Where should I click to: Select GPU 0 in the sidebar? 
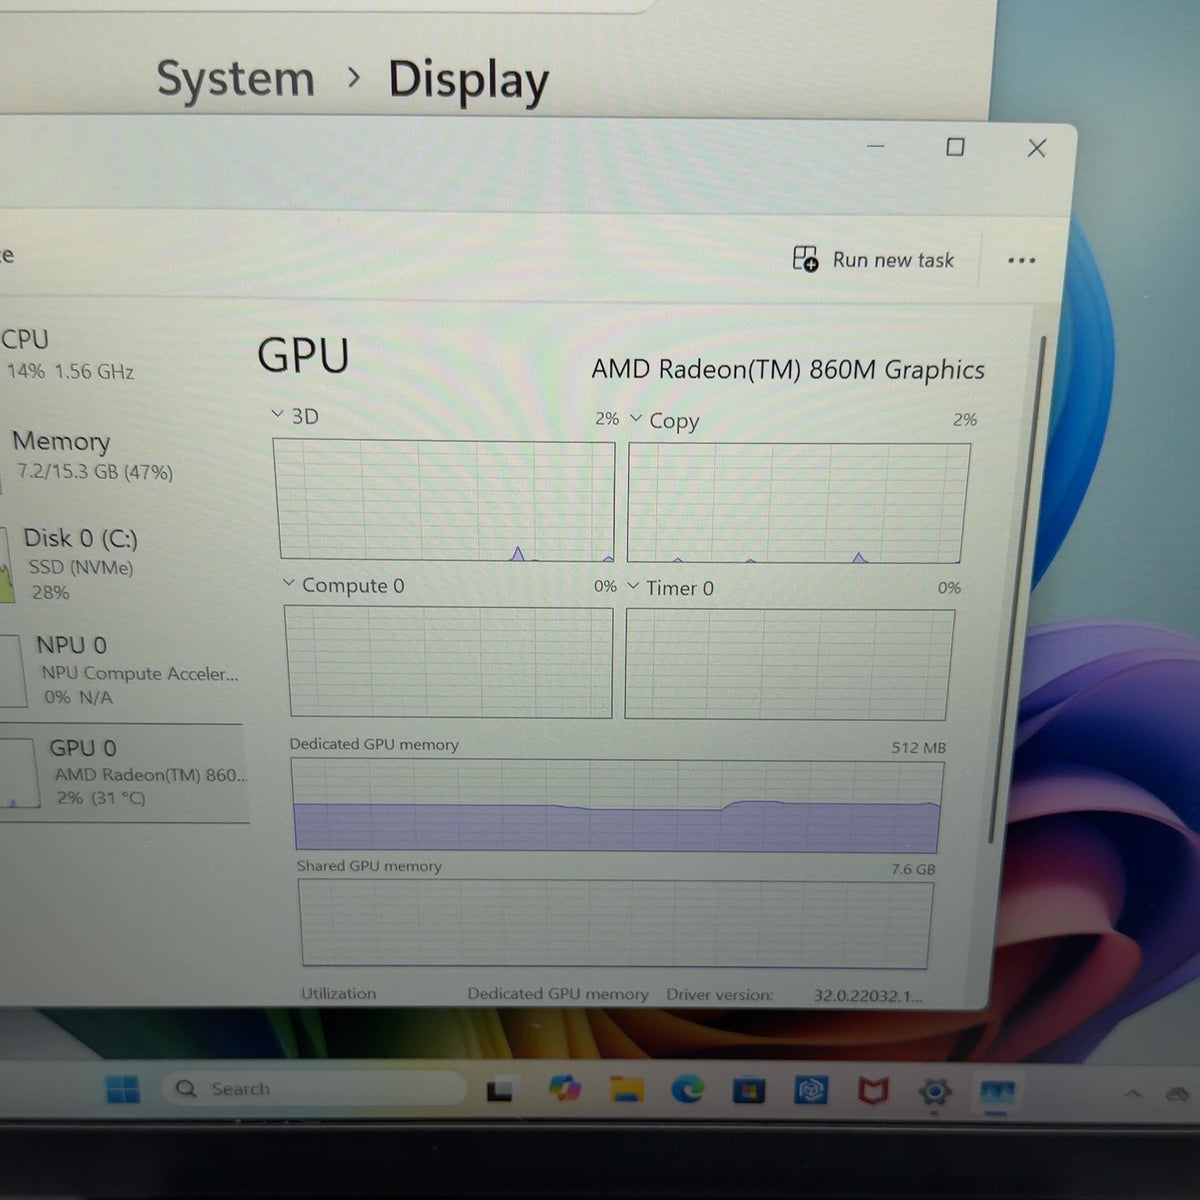[x=122, y=773]
